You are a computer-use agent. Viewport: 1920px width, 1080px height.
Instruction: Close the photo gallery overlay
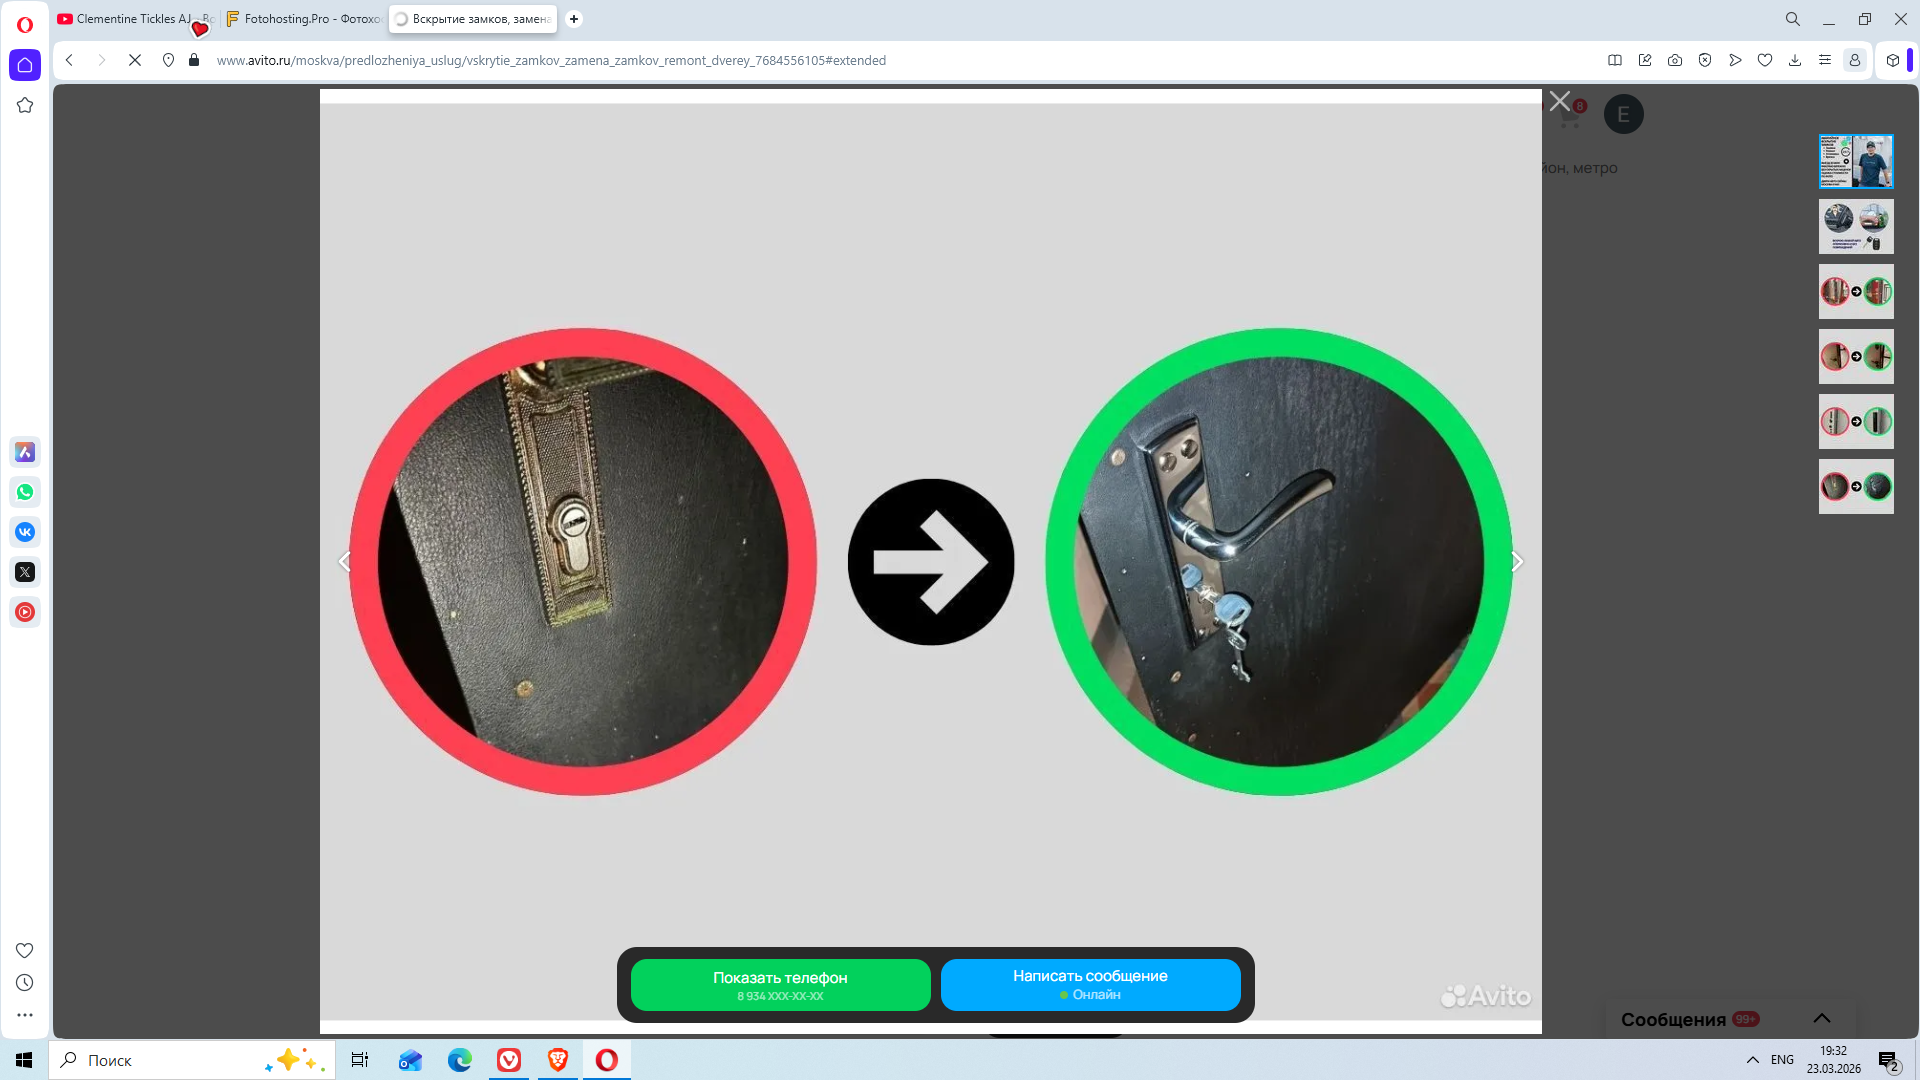1559,101
